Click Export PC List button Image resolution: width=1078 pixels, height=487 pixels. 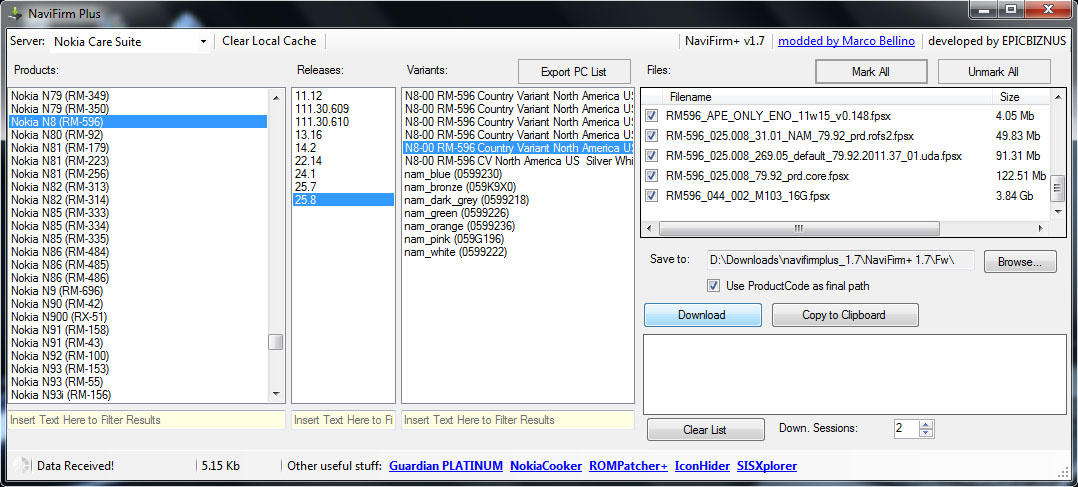(574, 72)
